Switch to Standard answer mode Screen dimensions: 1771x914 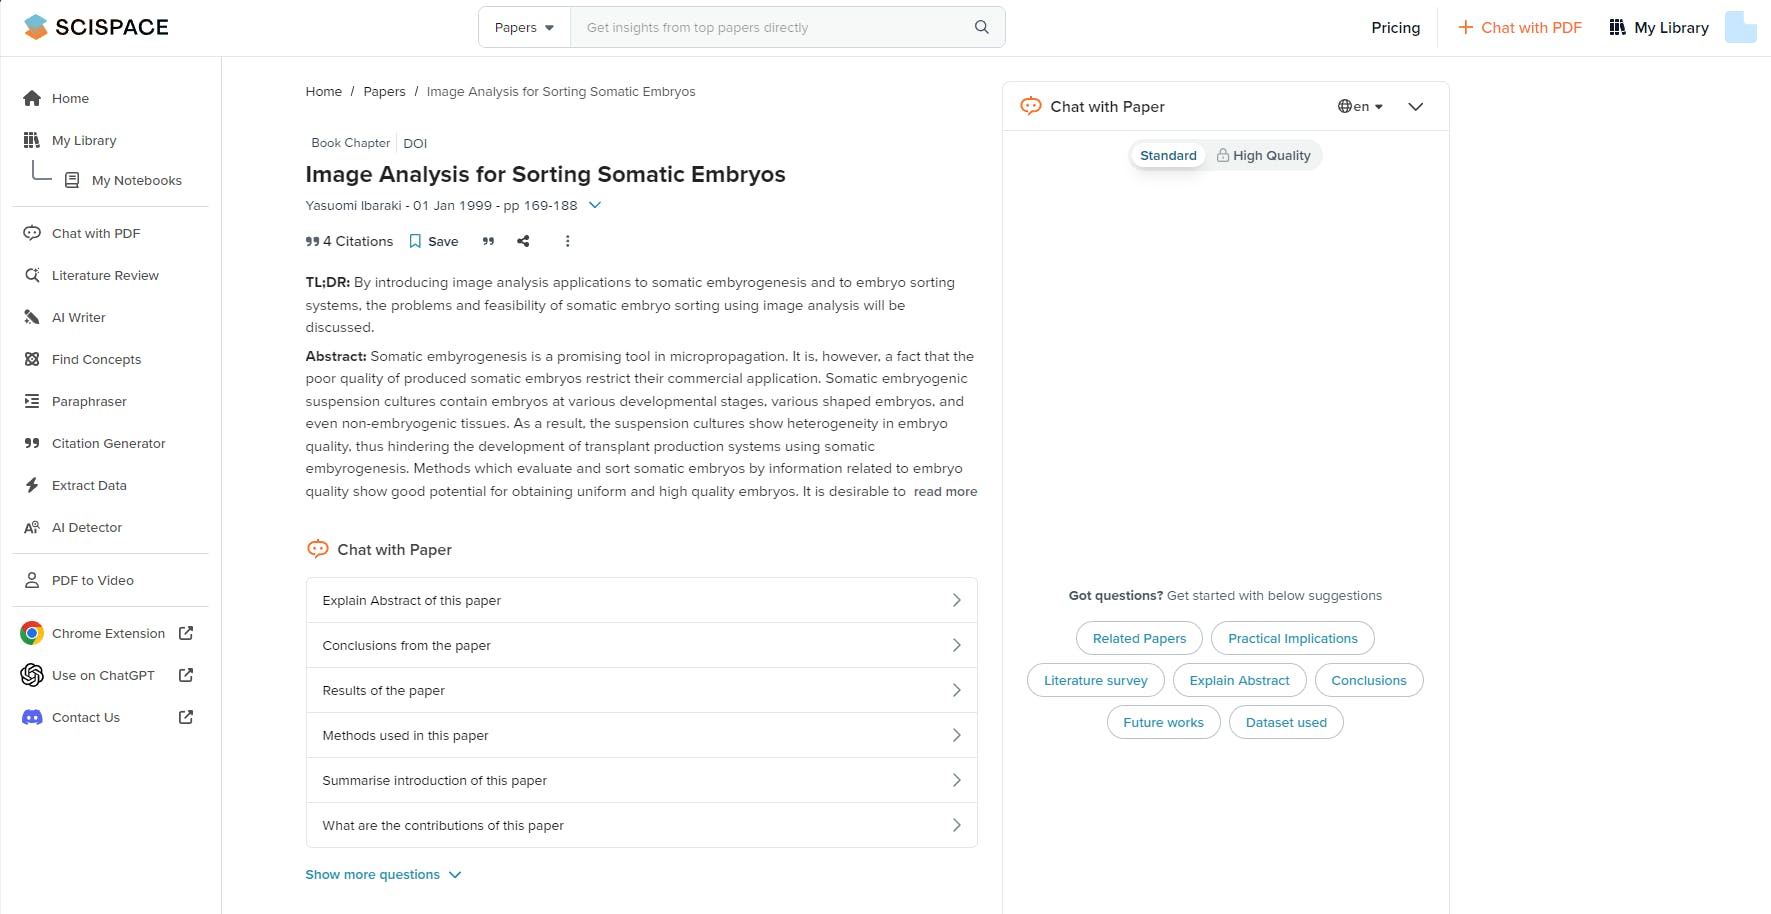coord(1168,155)
